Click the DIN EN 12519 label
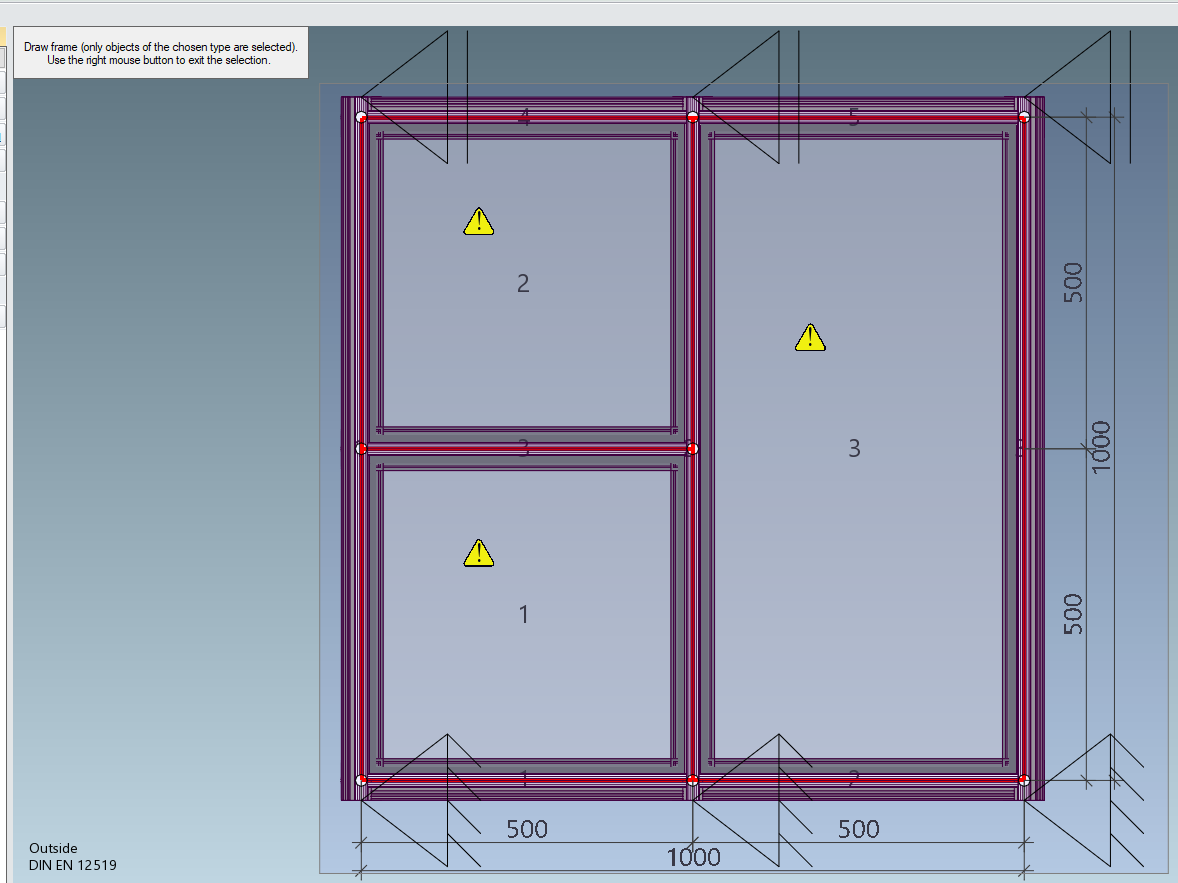 point(73,865)
